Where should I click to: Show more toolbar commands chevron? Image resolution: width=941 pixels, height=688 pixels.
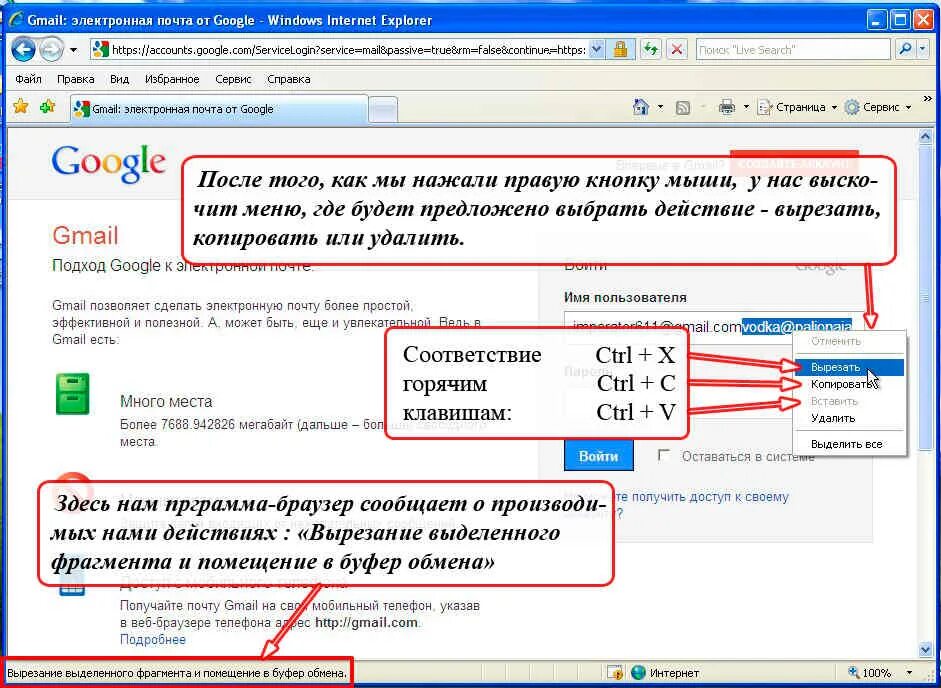click(x=928, y=98)
